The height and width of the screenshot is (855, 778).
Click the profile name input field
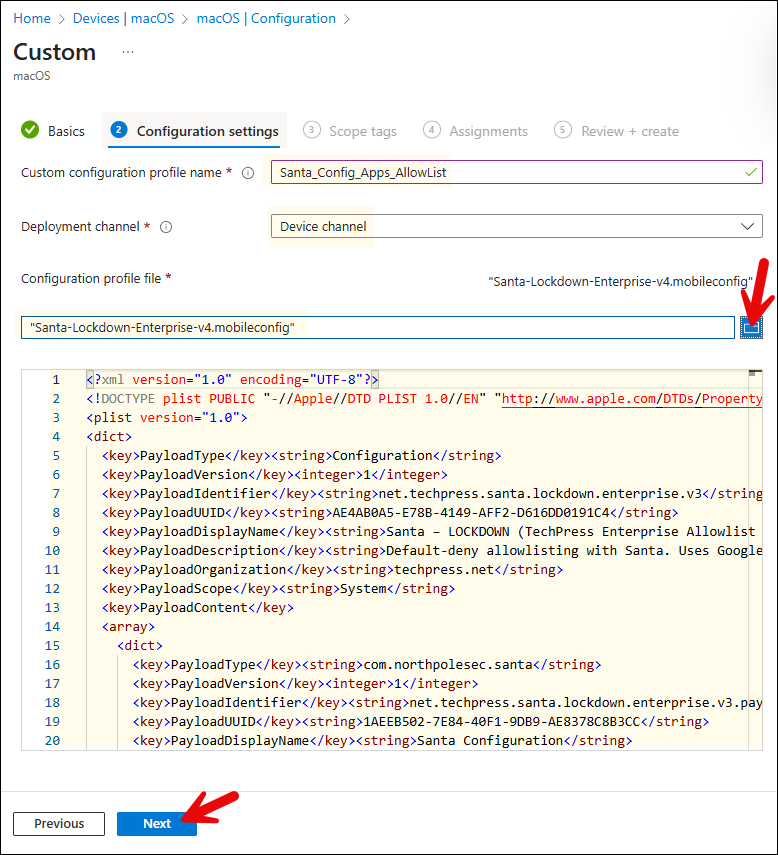click(x=516, y=172)
